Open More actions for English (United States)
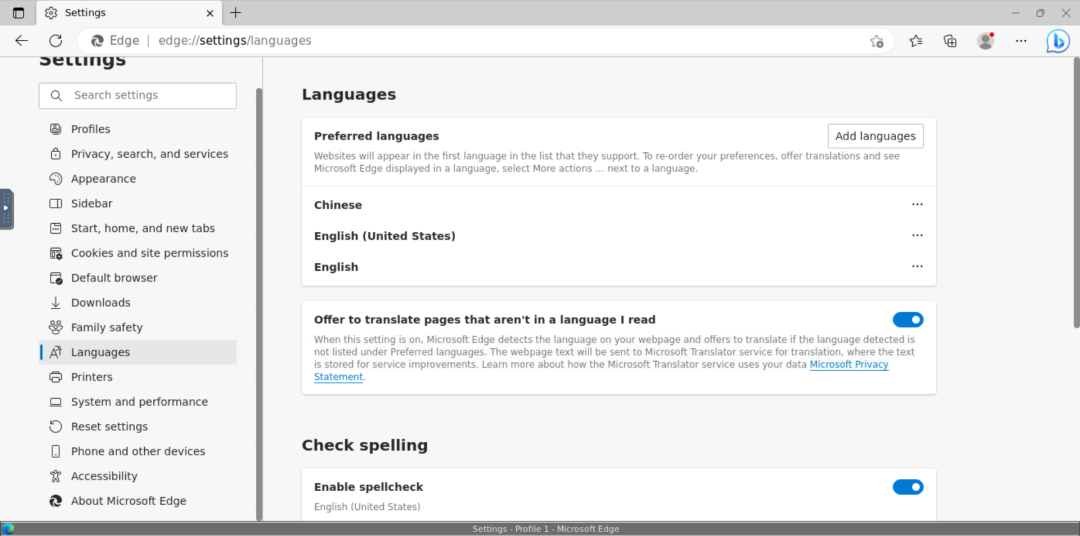 point(917,236)
